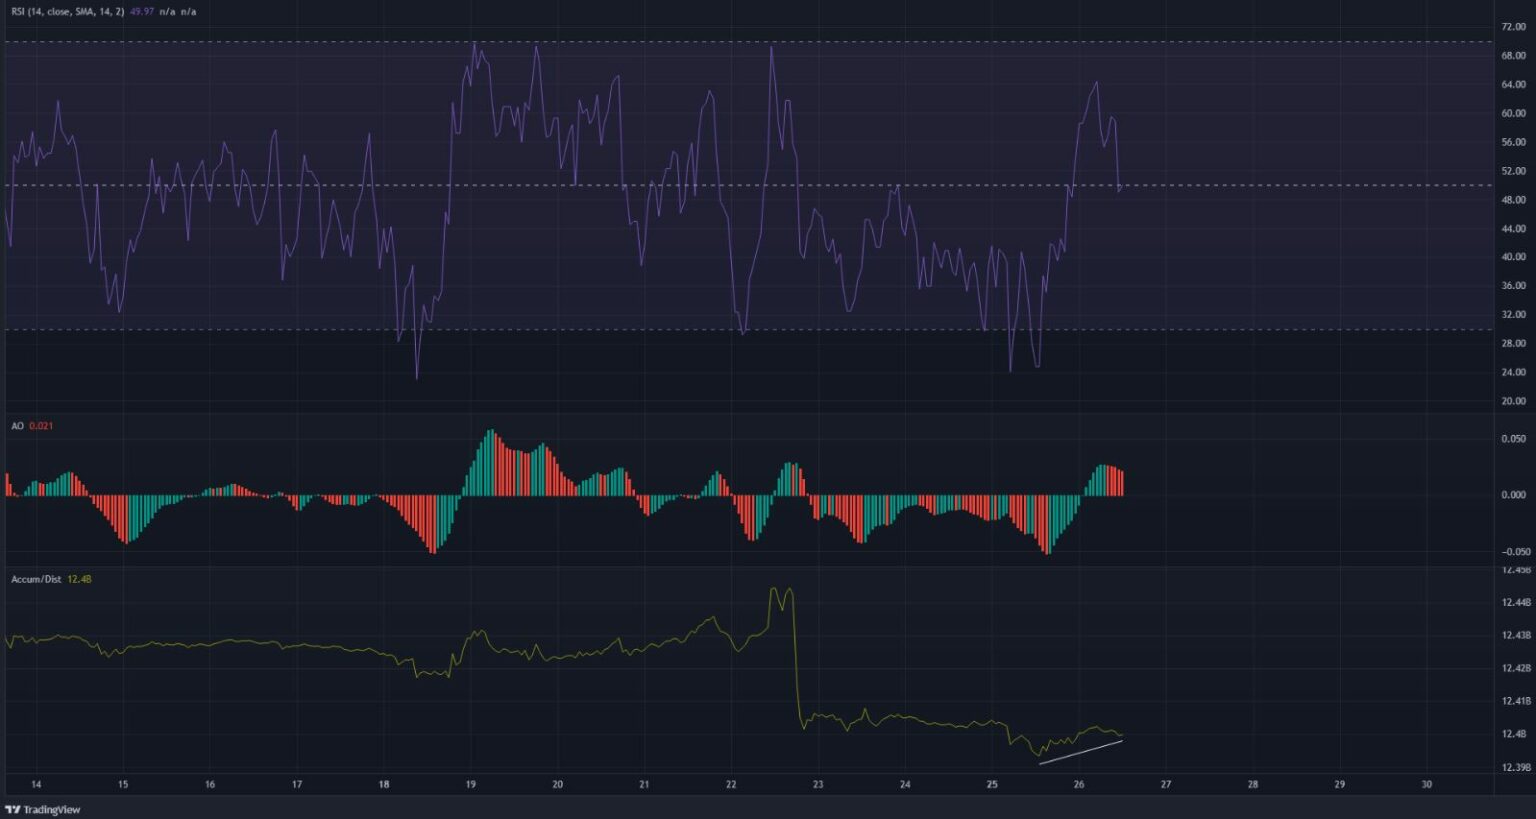Image resolution: width=1536 pixels, height=819 pixels.
Task: Click RSI scale value 32.00
Action: tap(1514, 315)
